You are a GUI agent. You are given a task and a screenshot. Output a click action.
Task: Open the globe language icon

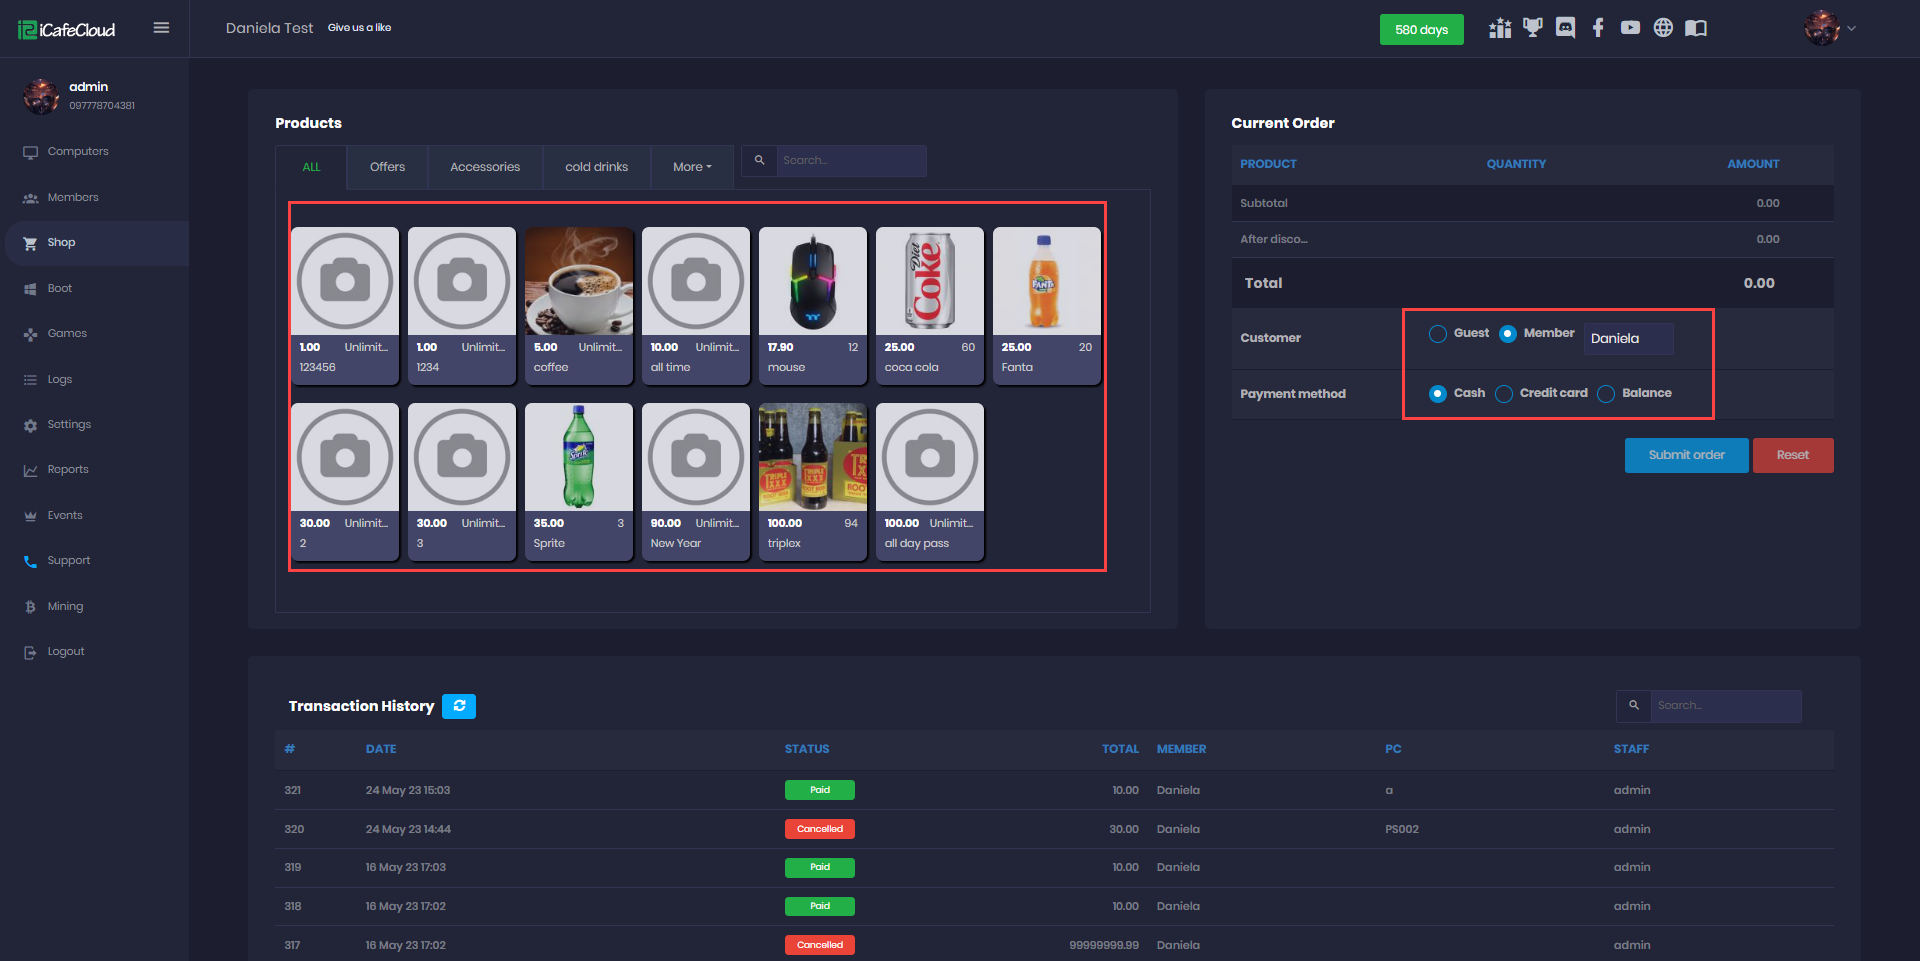click(1663, 28)
